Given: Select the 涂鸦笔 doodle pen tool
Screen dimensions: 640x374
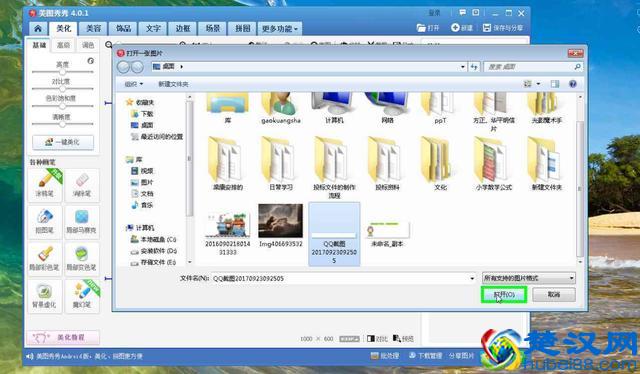Looking at the screenshot, I should pos(45,185).
